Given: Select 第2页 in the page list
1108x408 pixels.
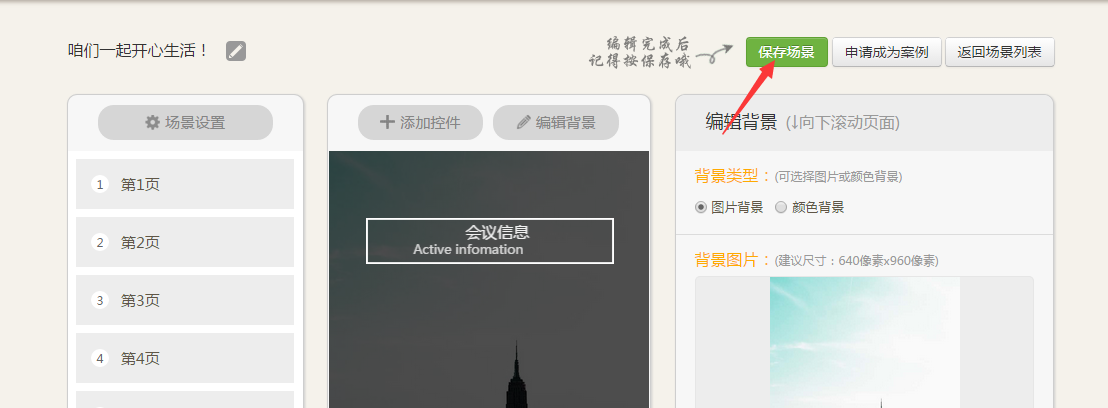Looking at the screenshot, I should 184,243.
